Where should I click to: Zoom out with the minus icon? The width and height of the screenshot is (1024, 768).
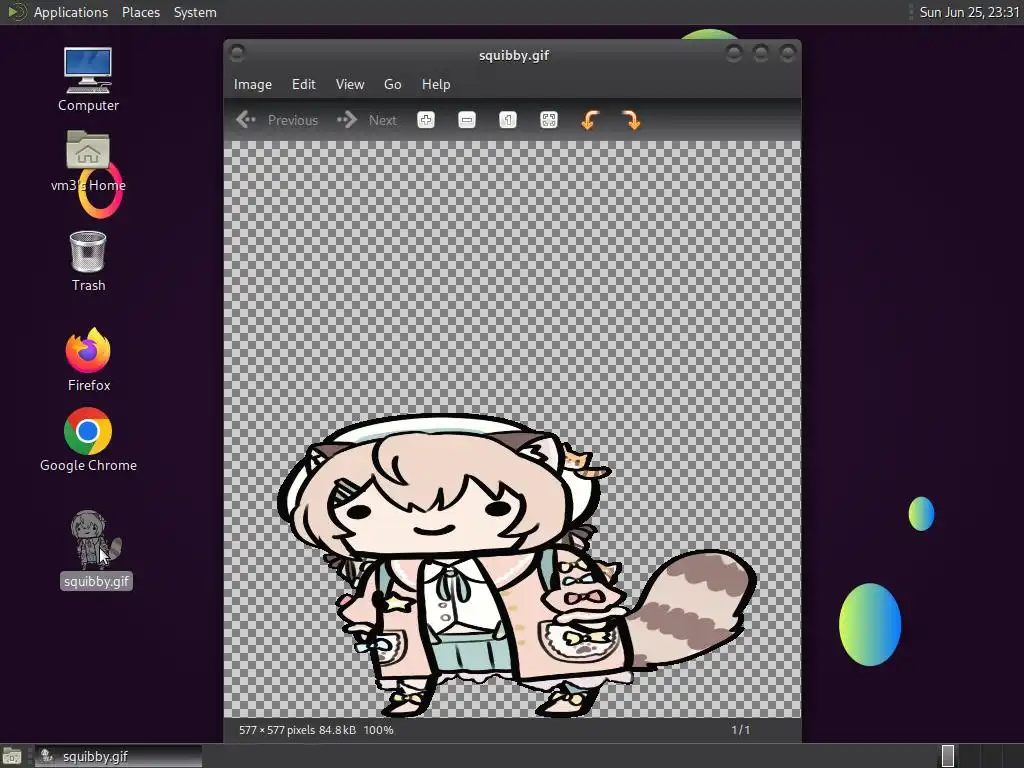point(467,120)
